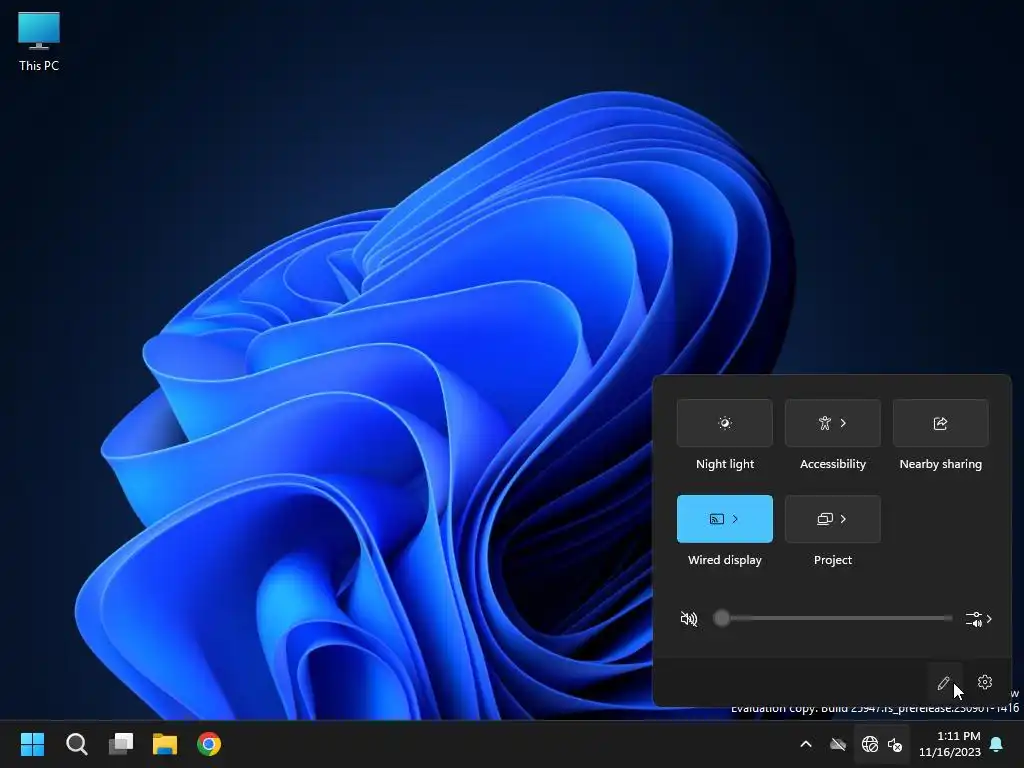Viewport: 1024px width, 768px height.
Task: Toggle Nearby sharing tile
Action: 940,423
